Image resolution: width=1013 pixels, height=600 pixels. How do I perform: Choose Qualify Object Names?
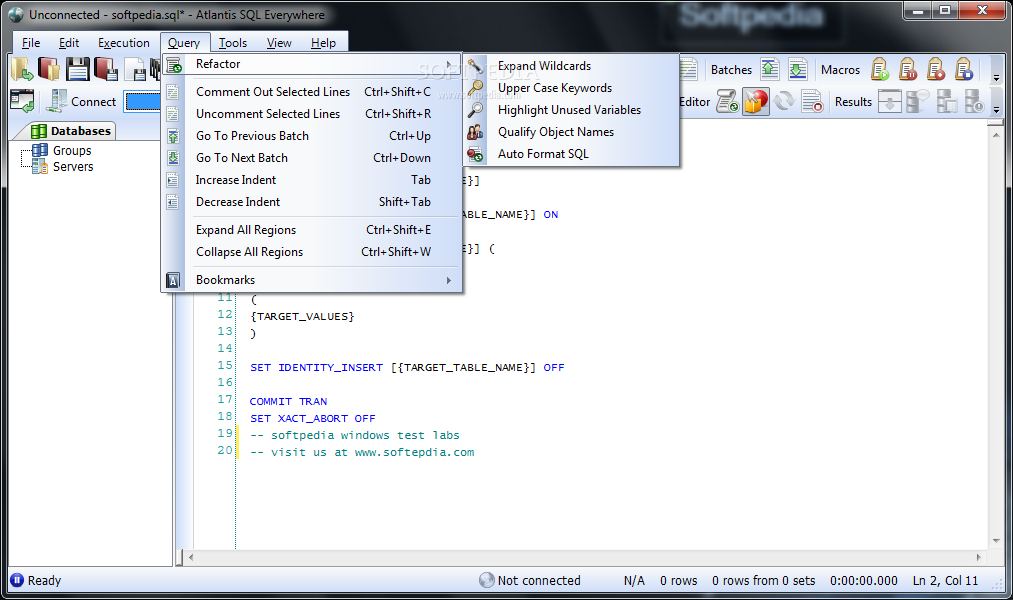click(x=571, y=132)
